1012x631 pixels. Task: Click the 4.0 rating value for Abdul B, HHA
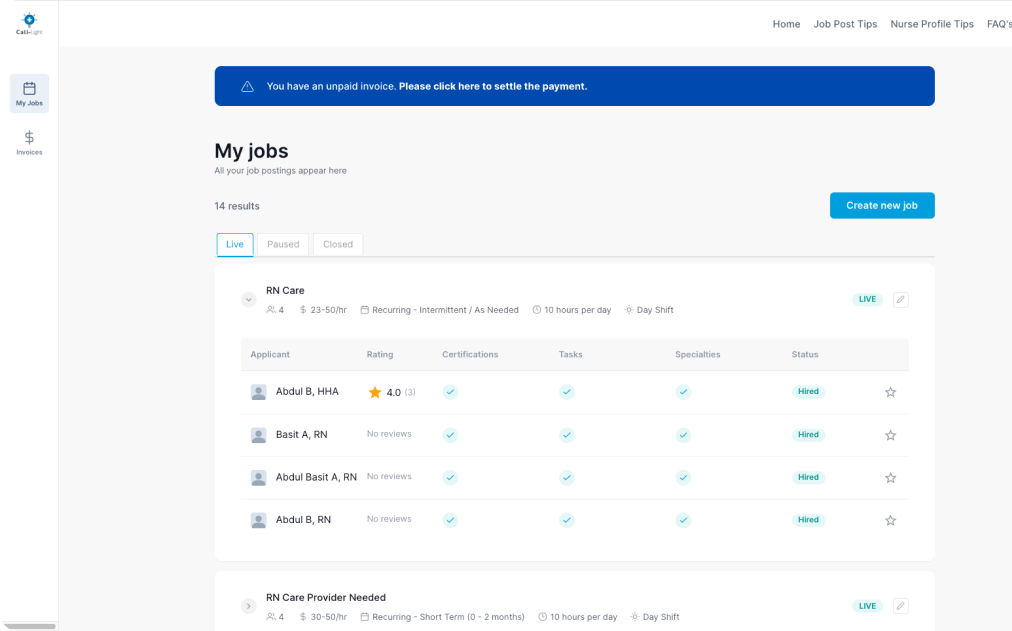coord(394,392)
